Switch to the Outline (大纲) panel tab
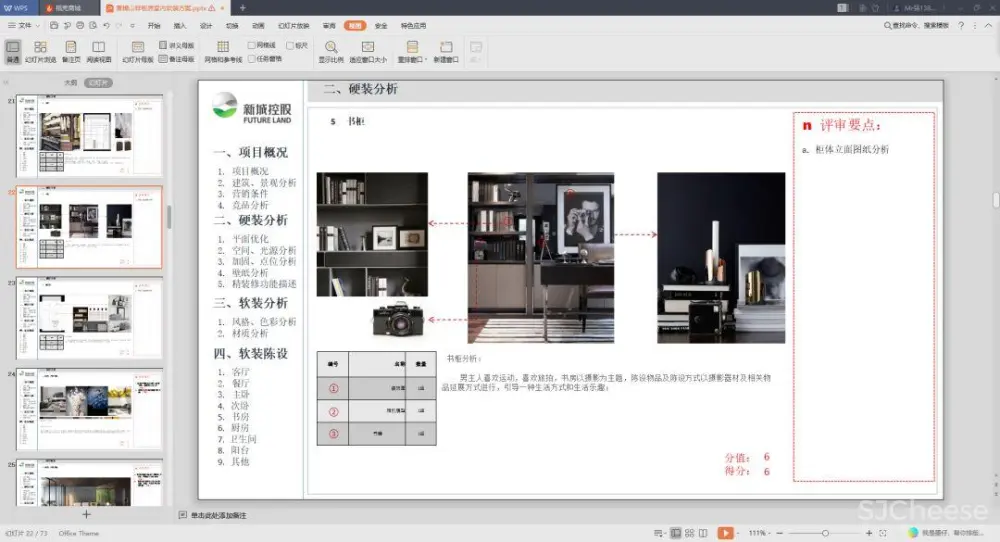 point(70,83)
